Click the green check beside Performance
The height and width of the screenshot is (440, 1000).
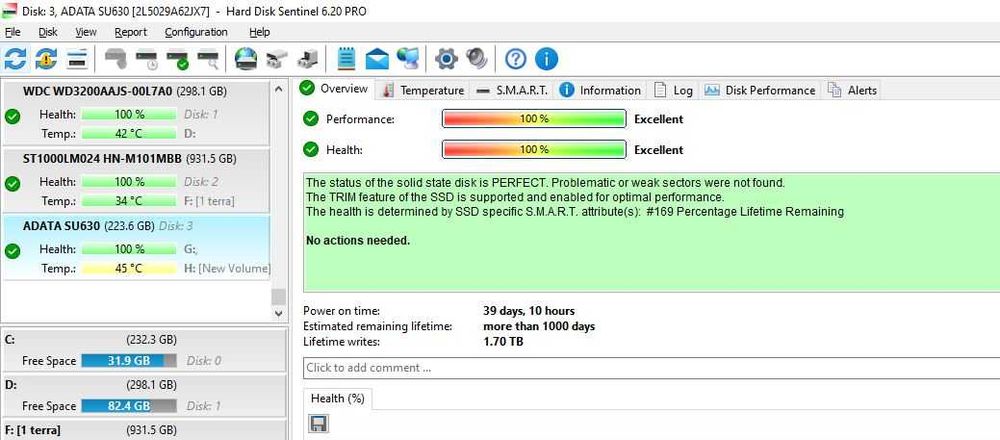[311, 119]
